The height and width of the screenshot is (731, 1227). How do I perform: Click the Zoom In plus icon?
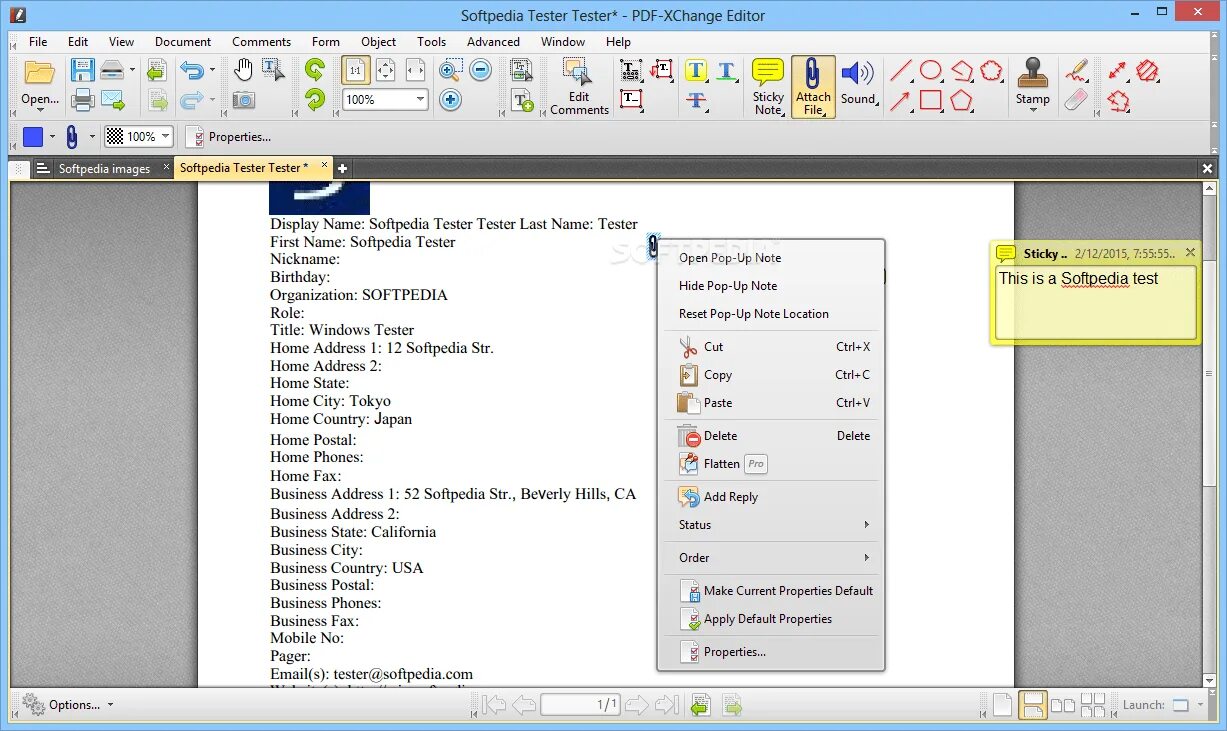click(450, 100)
